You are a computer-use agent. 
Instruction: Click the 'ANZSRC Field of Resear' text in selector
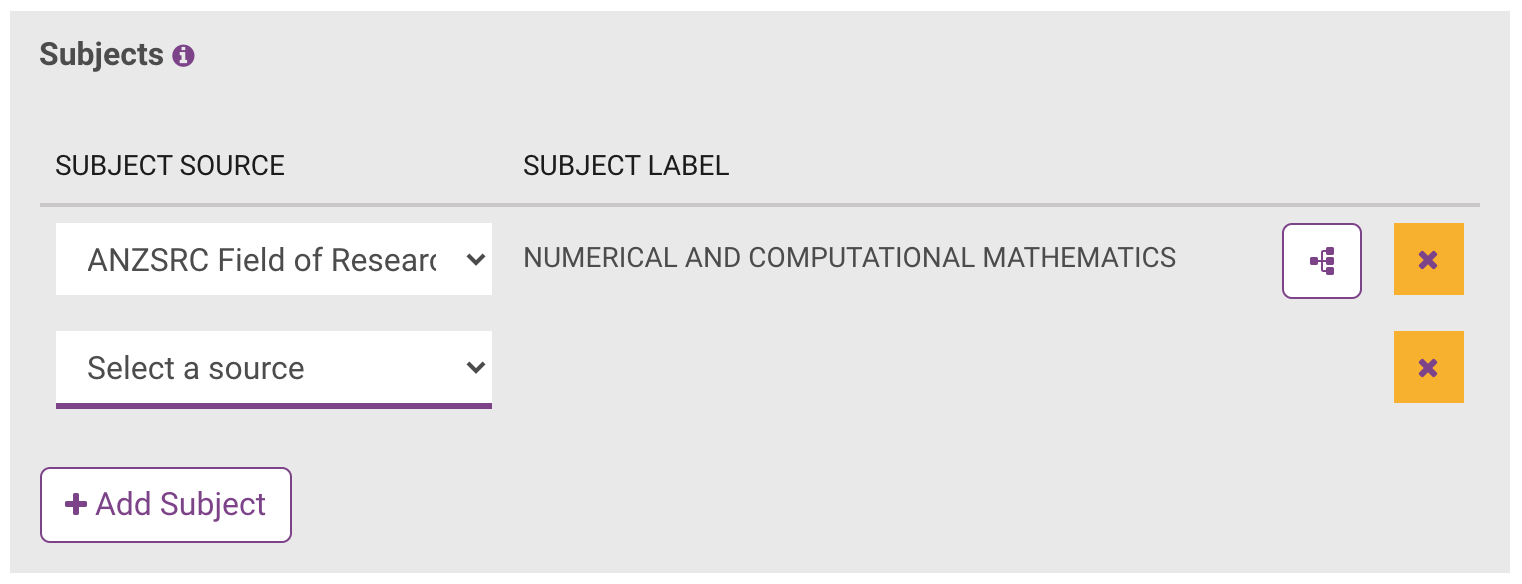tap(262, 260)
